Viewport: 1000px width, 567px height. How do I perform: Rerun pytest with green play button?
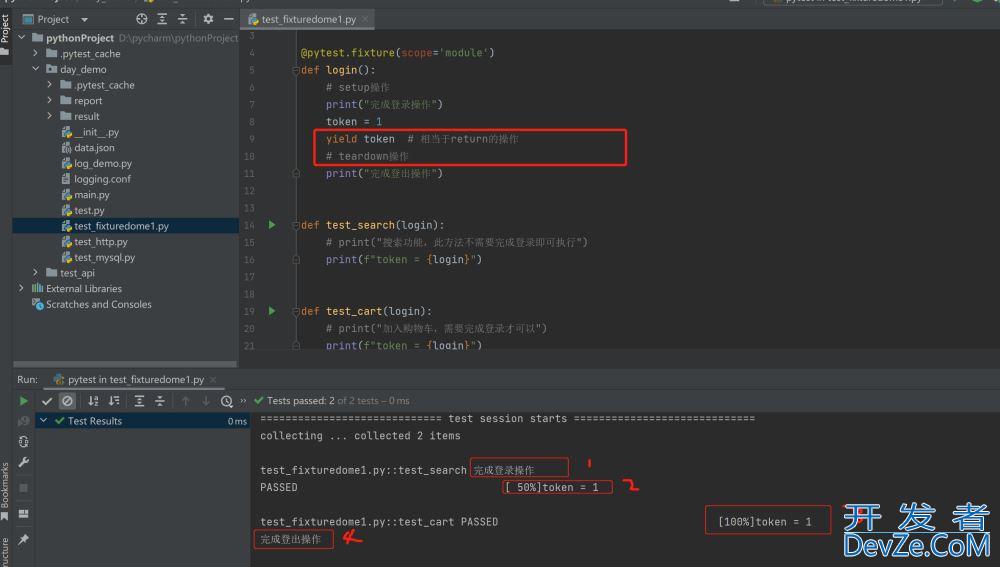tap(24, 401)
